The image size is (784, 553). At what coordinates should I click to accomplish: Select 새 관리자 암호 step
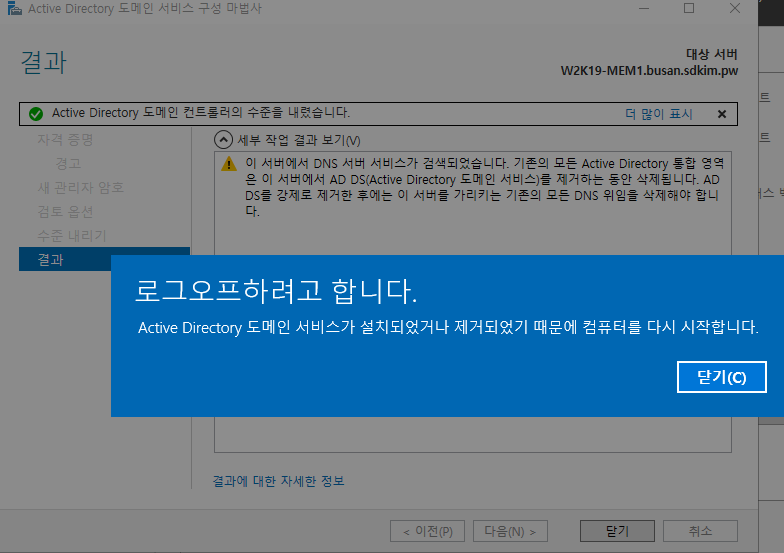80,188
